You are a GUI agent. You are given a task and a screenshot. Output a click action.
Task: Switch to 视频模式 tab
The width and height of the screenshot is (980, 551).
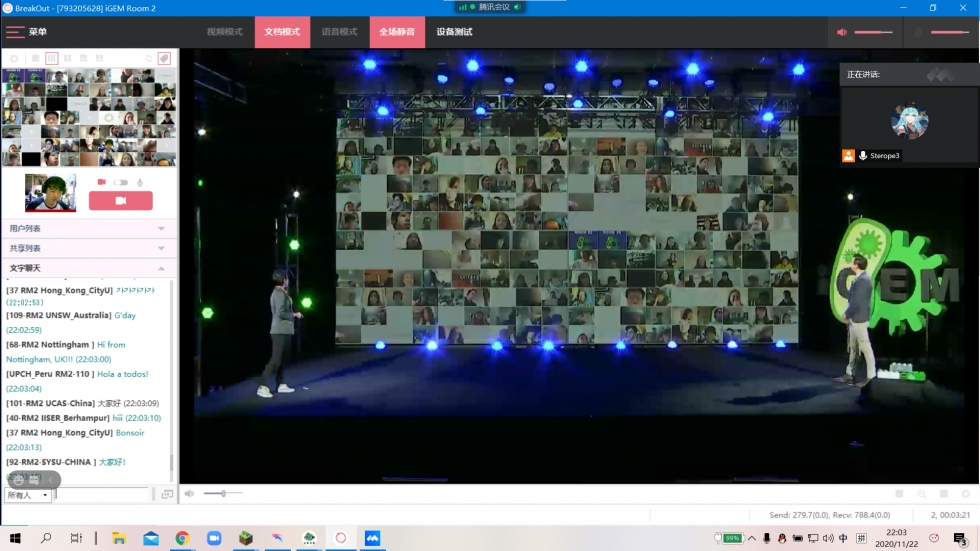point(225,32)
